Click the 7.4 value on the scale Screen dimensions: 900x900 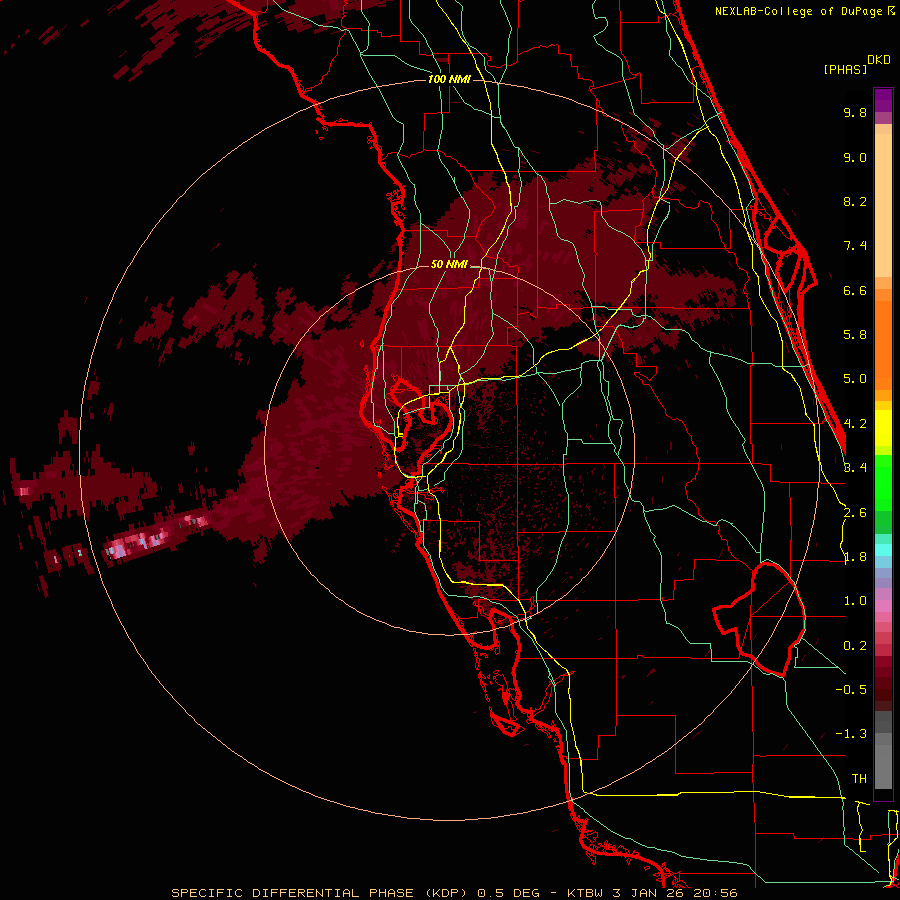click(x=855, y=246)
